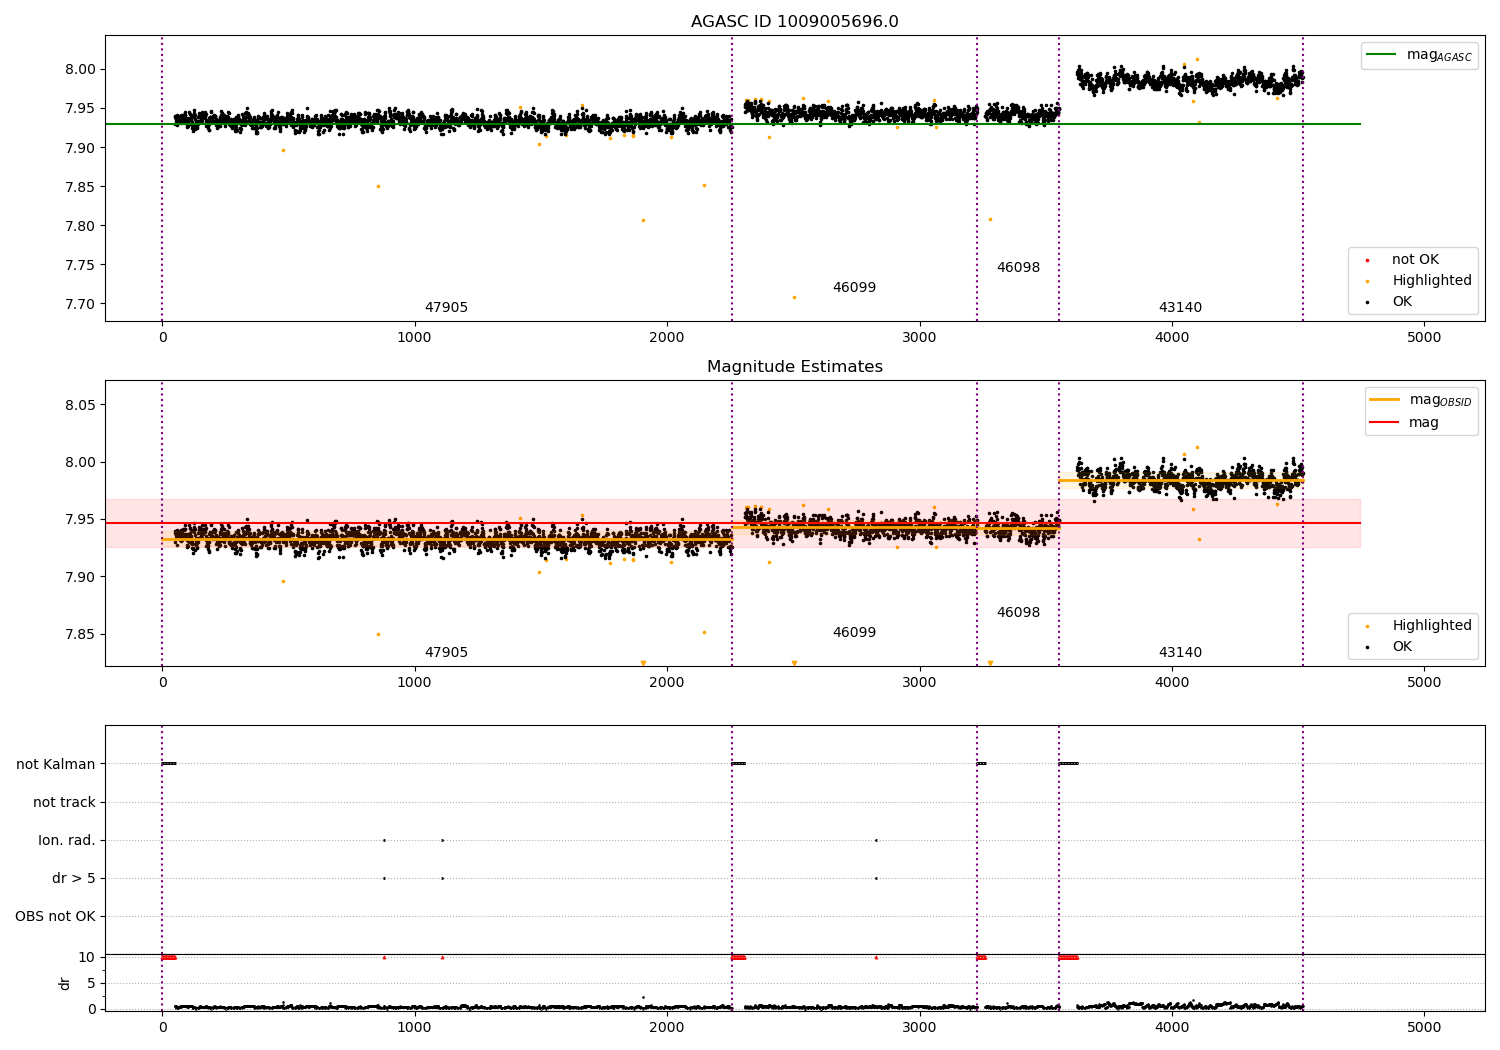Click the 5 tick on the dr axis

coord(91,984)
